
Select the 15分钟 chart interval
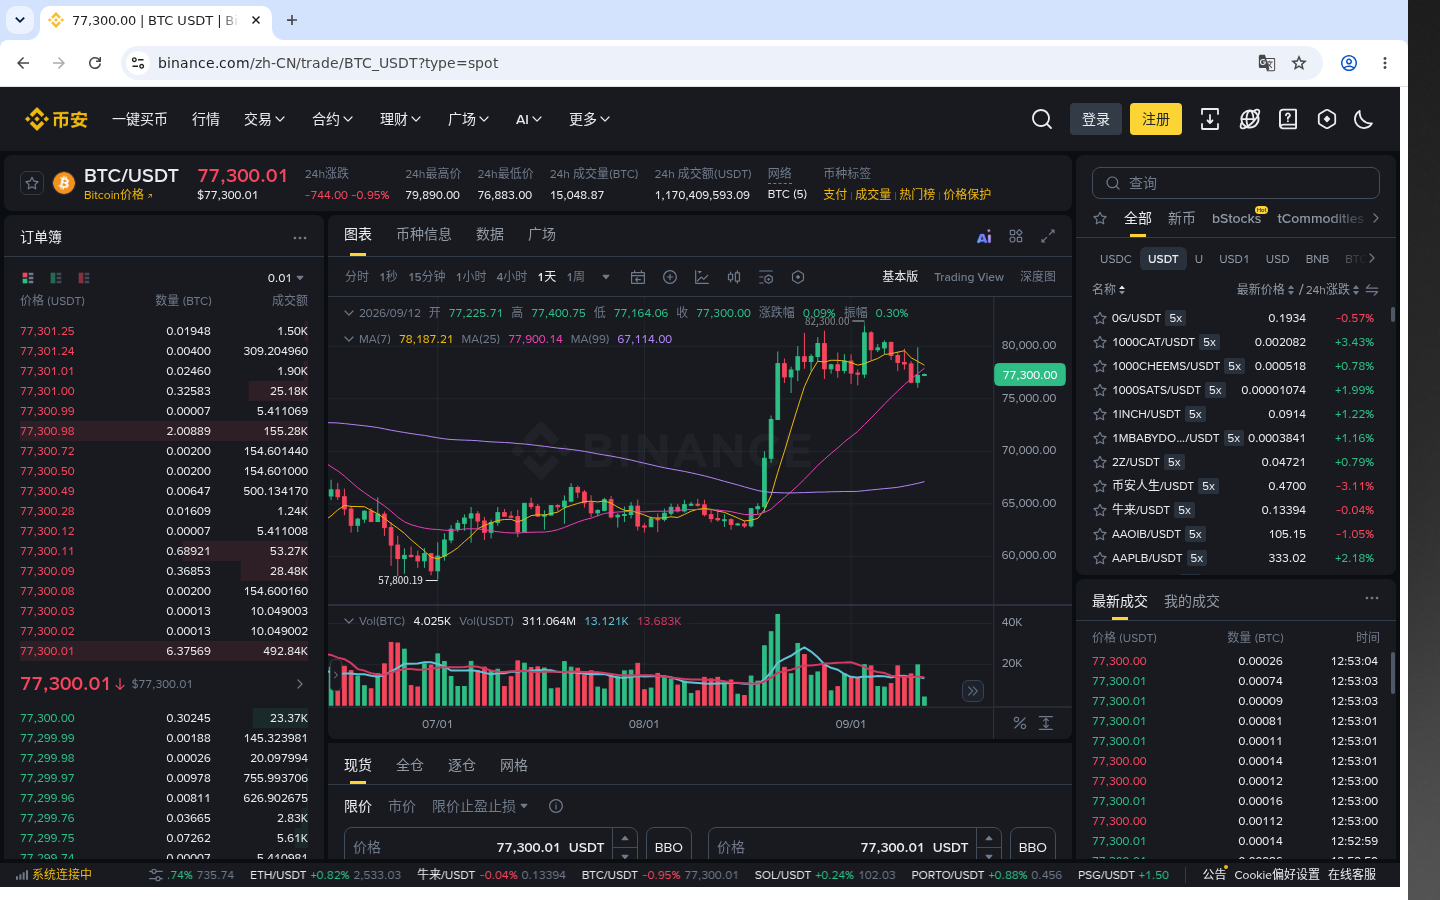click(427, 277)
